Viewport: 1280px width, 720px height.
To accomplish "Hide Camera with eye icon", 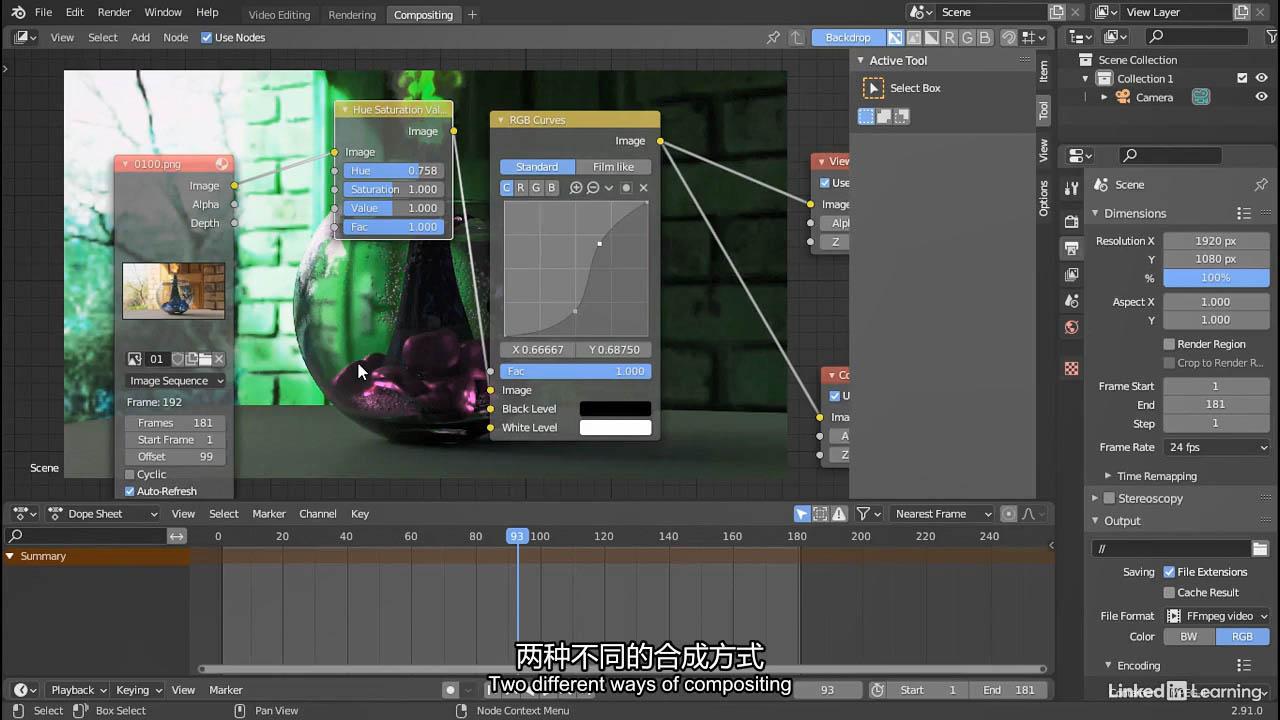I will pyautogui.click(x=1261, y=97).
